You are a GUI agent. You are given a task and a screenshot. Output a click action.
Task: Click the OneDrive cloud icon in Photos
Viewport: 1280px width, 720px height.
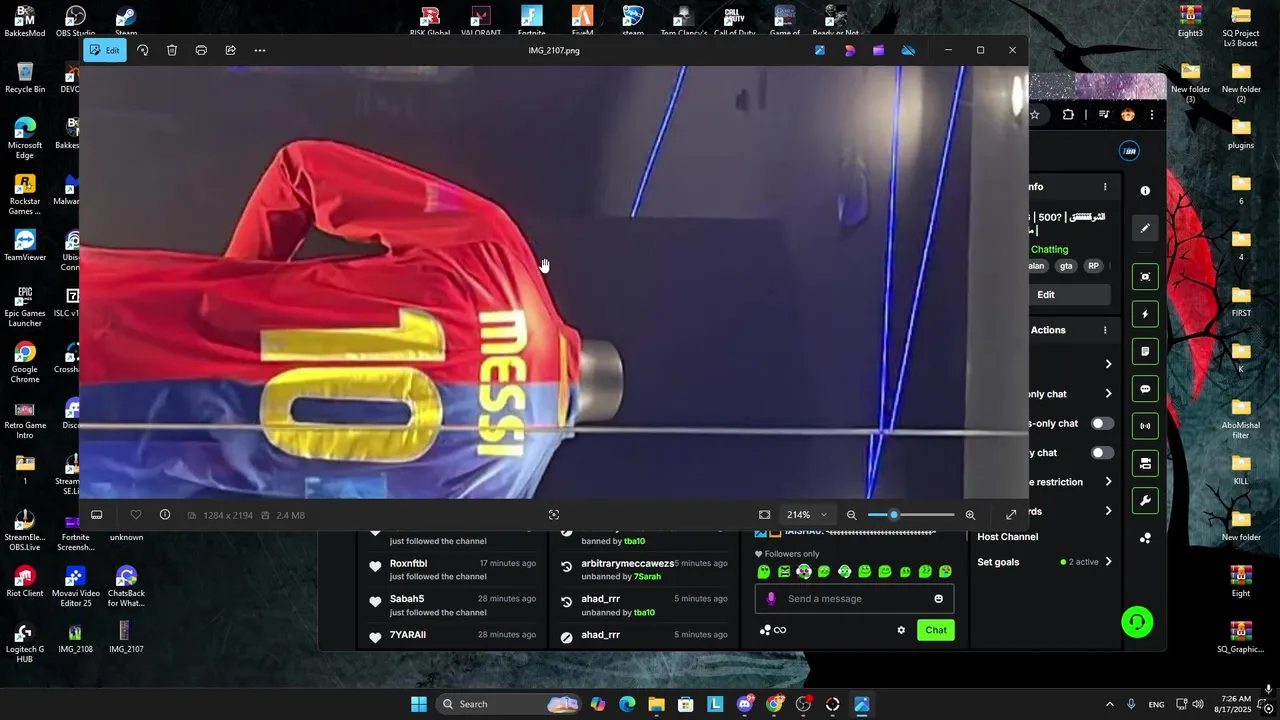(x=908, y=50)
